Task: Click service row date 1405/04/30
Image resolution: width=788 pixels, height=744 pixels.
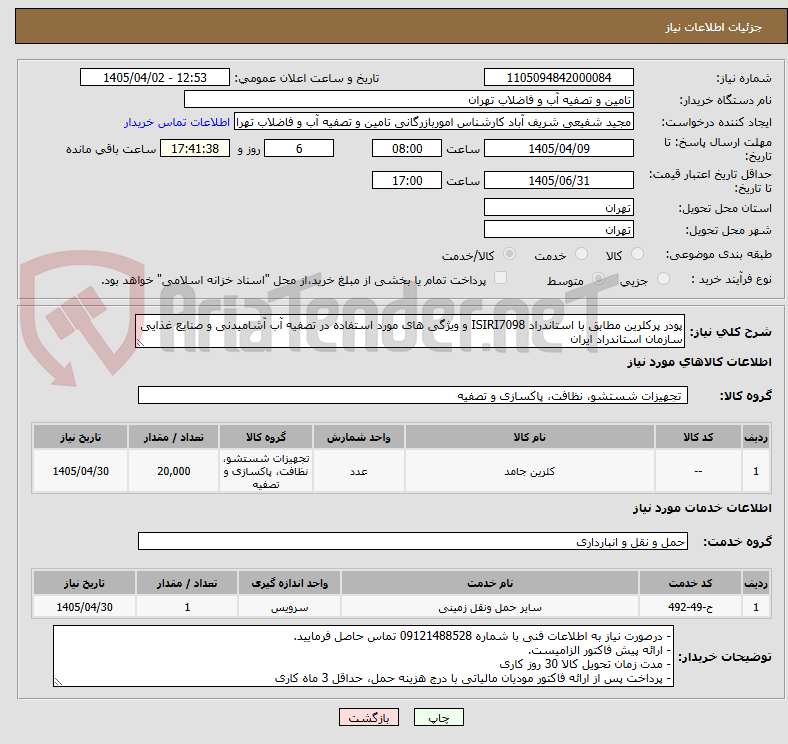Action: click(x=84, y=607)
